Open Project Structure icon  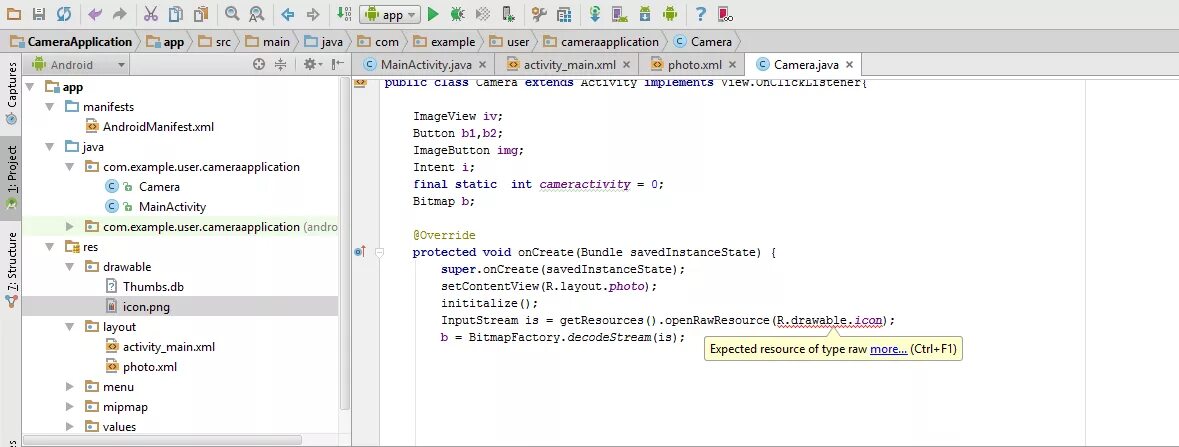click(x=563, y=14)
